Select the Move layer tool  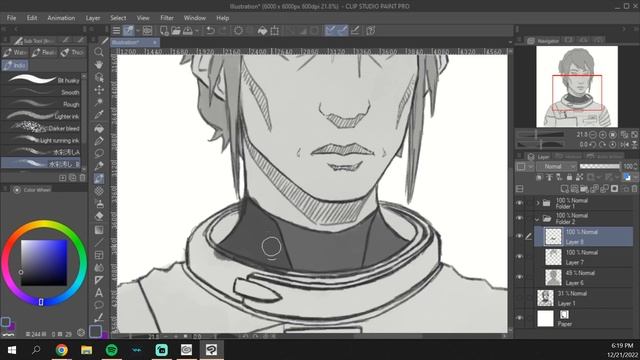coord(99,90)
